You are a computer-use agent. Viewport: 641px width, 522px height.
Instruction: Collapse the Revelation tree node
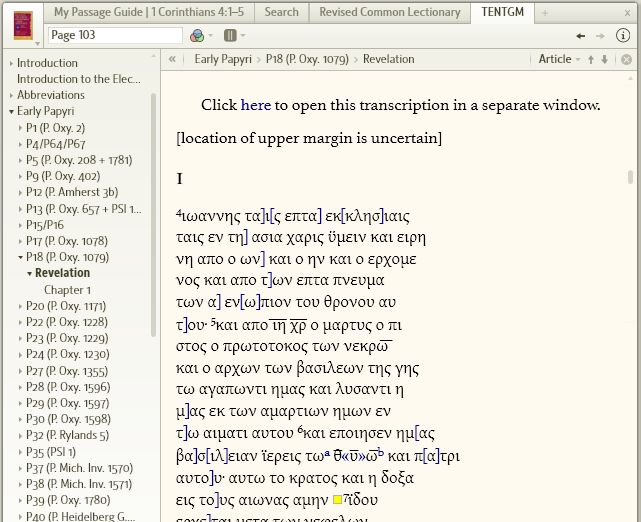[x=29, y=273]
